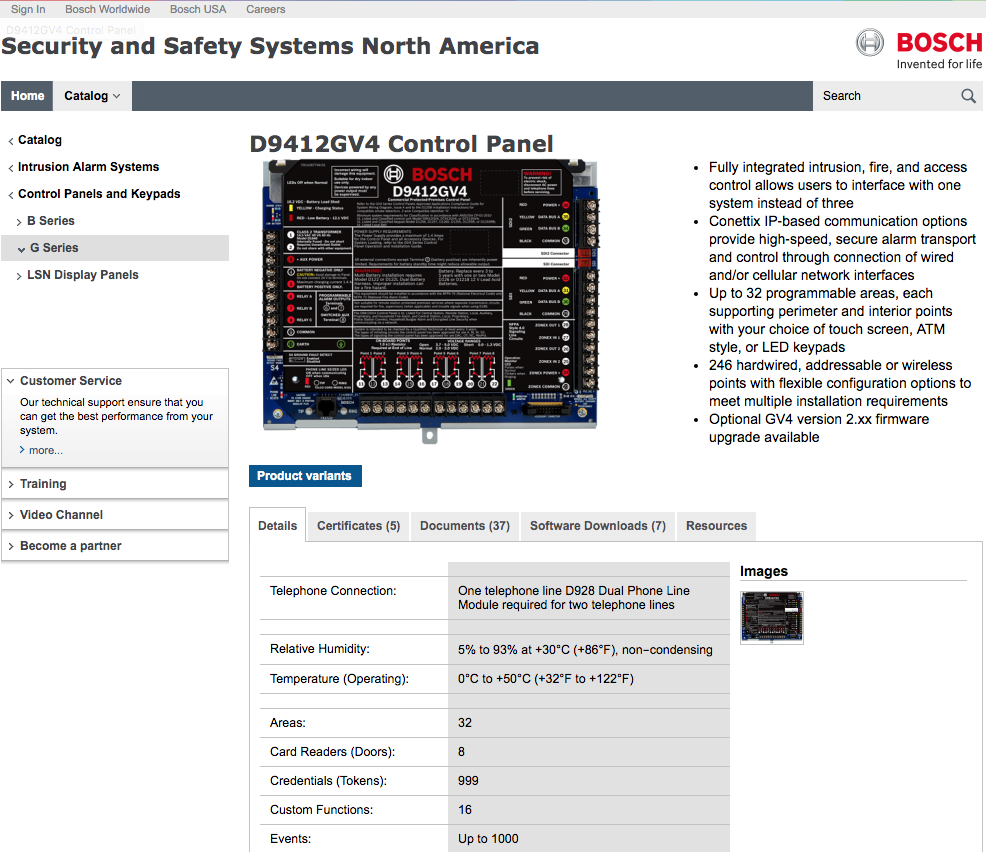Select the Home menu item
This screenshot has width=986, height=852.
[x=28, y=96]
